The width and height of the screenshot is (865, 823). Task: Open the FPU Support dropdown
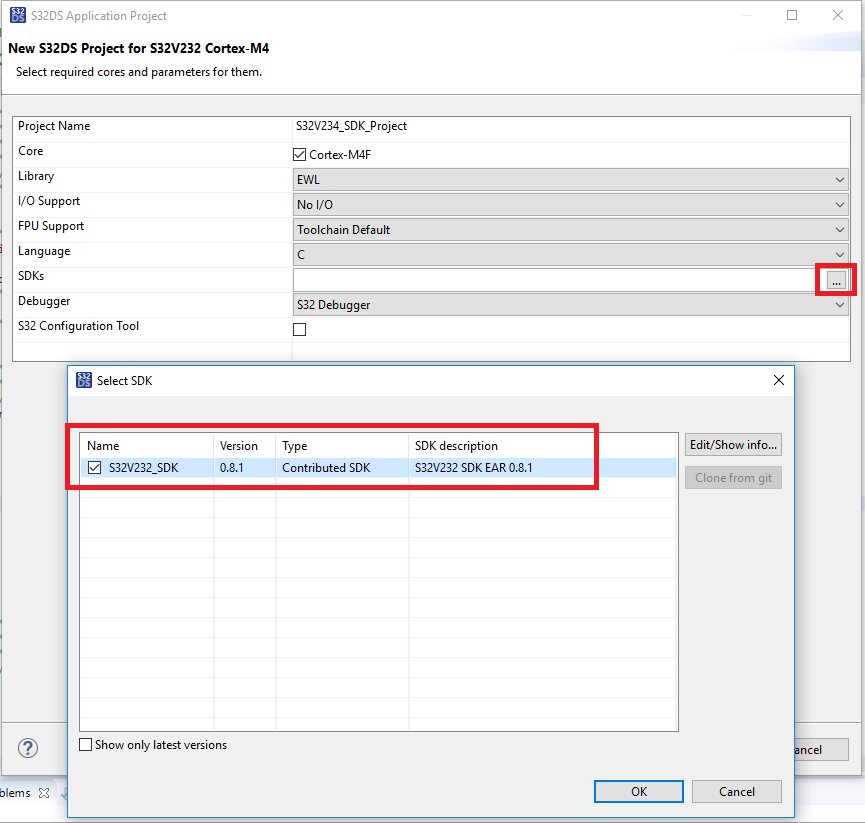point(570,229)
